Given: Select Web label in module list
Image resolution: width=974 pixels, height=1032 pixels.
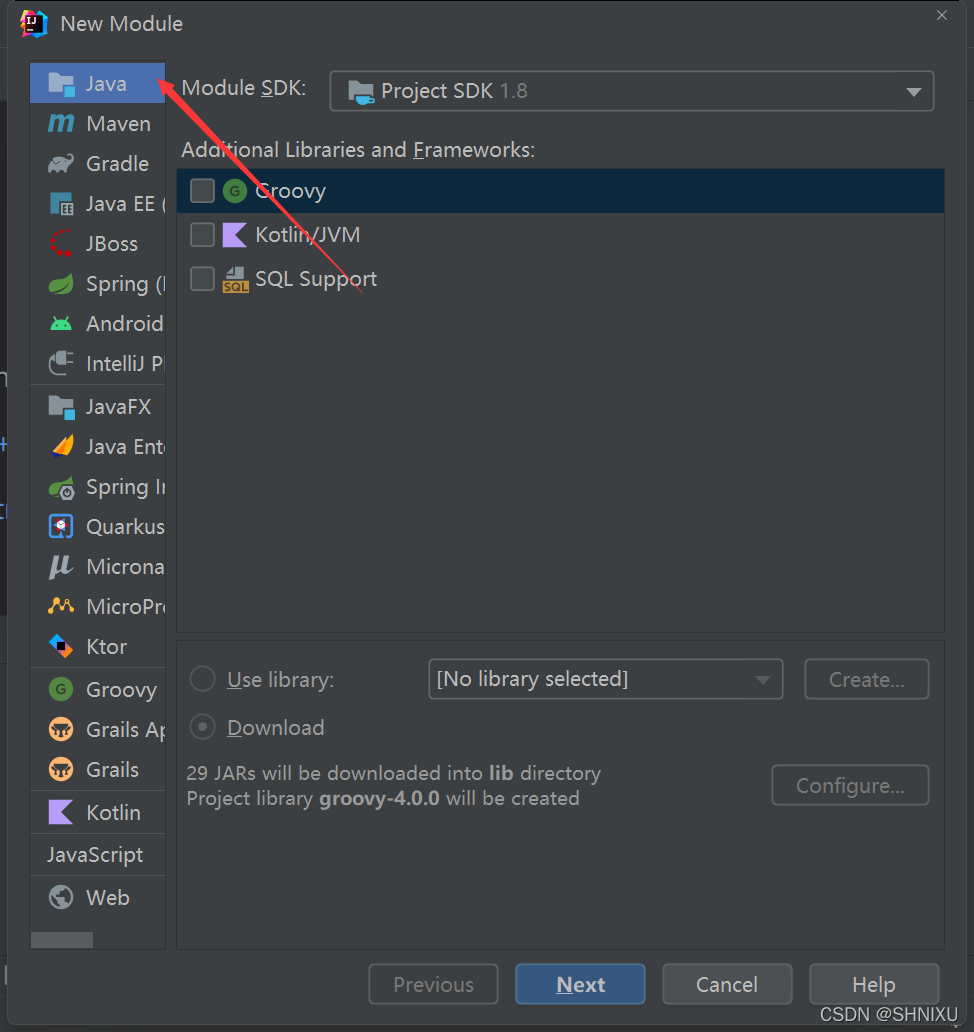Looking at the screenshot, I should point(108,897).
